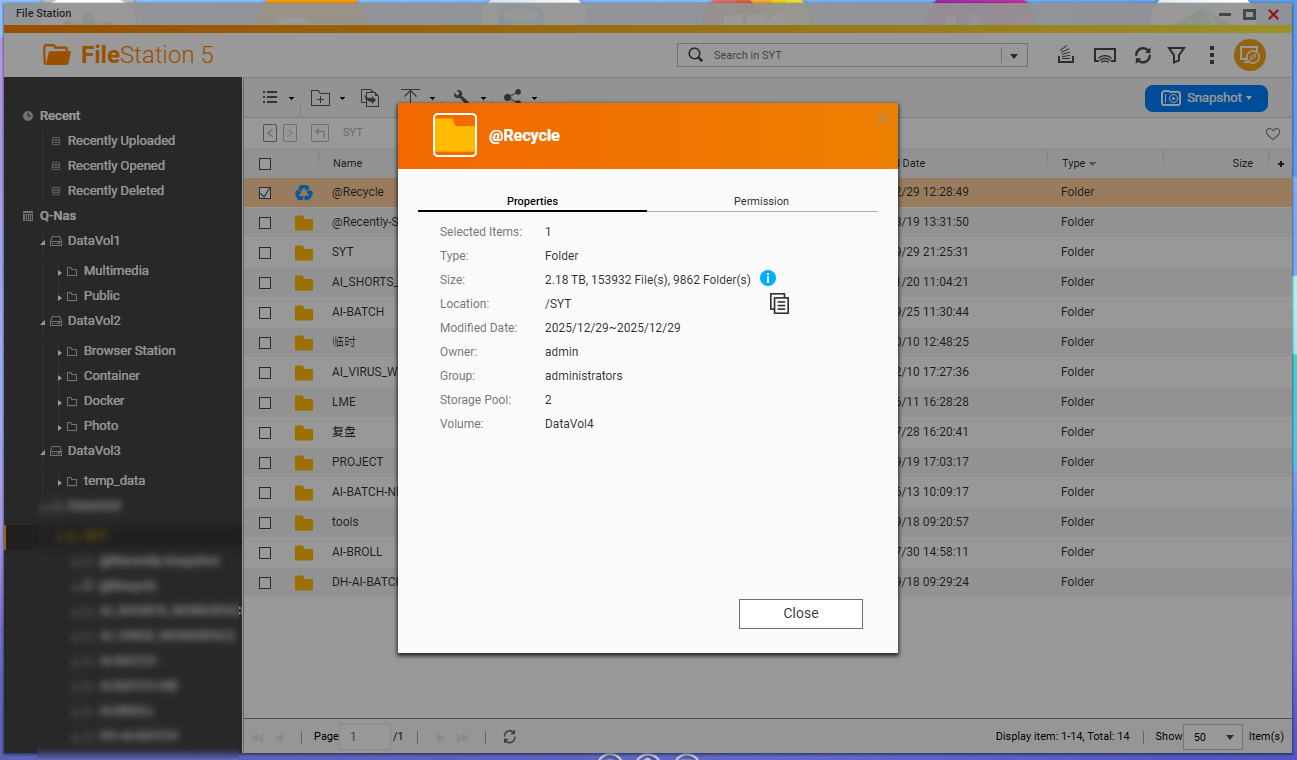Expand the Multimedia folder tree node
This screenshot has height=760, width=1297.
click(x=59, y=272)
